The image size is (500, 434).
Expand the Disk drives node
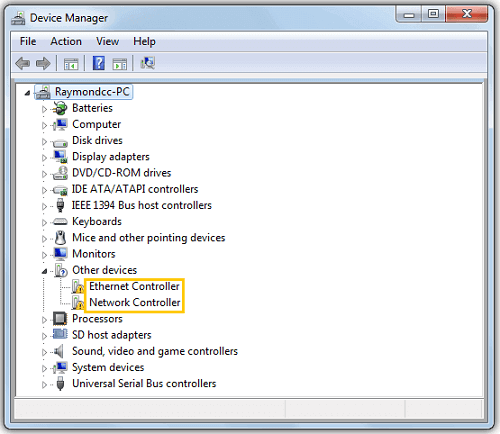pyautogui.click(x=44, y=141)
